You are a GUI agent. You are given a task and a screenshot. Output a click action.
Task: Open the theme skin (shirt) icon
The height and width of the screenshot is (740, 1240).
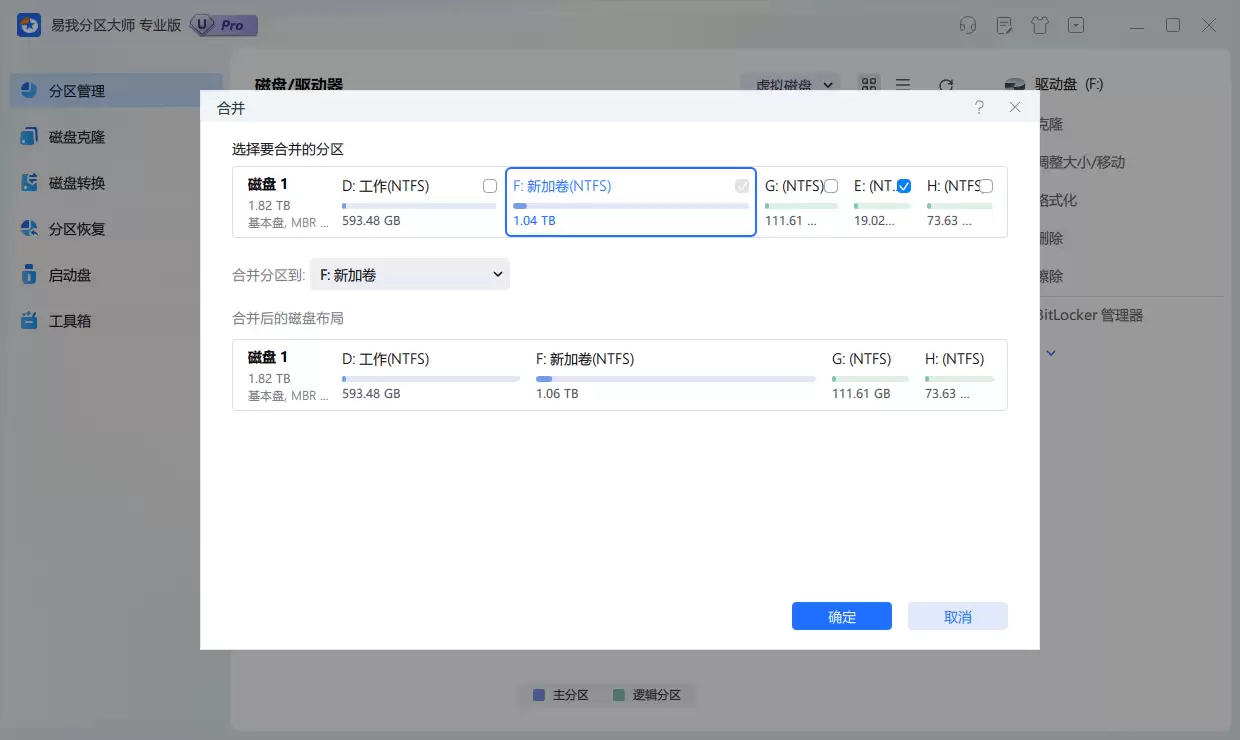[x=1040, y=24]
